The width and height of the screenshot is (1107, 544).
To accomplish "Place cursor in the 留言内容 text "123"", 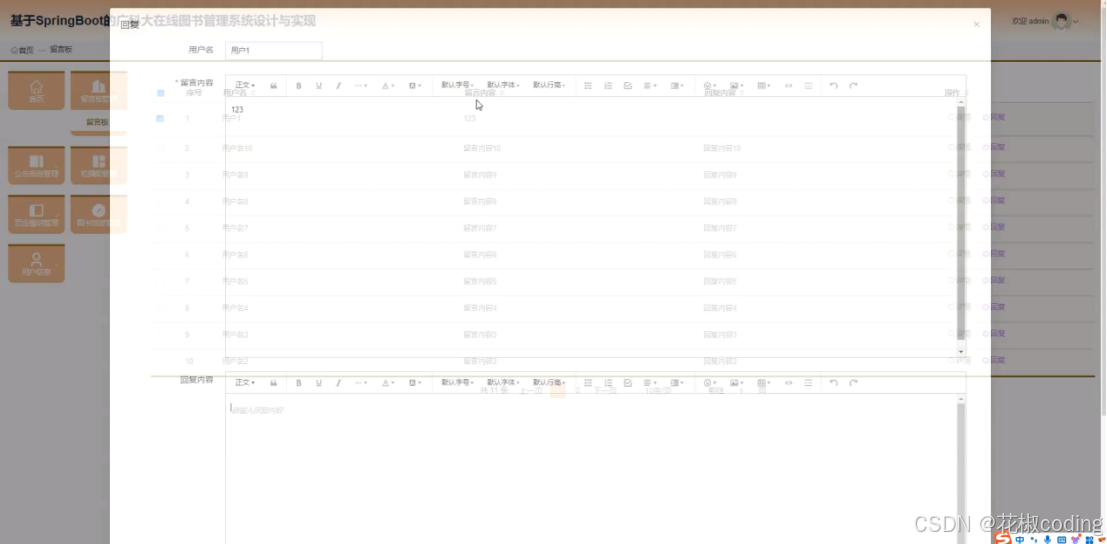I will click(x=237, y=109).
